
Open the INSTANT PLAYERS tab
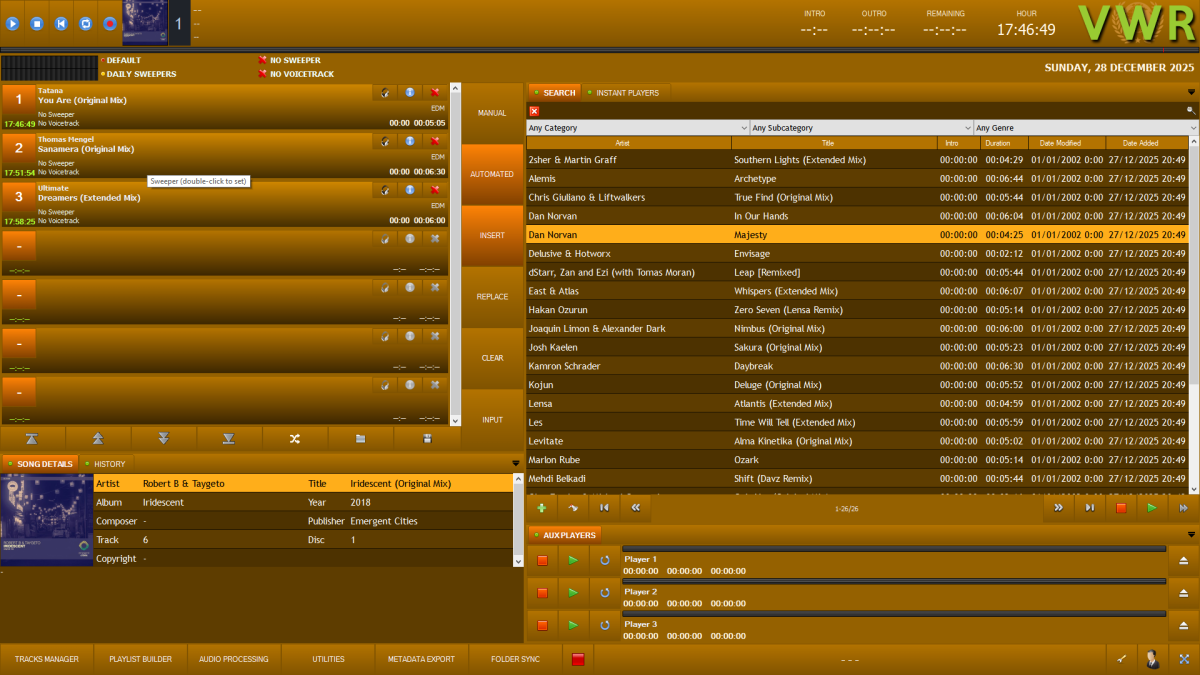pos(625,91)
